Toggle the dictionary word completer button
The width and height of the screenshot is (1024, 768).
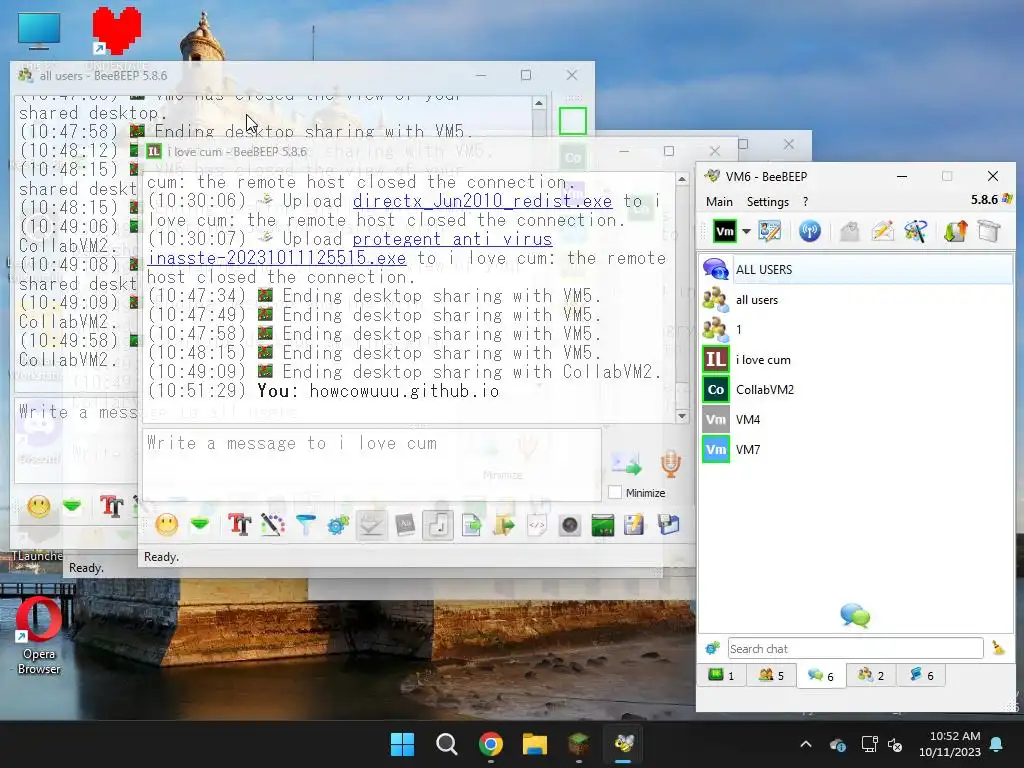405,524
